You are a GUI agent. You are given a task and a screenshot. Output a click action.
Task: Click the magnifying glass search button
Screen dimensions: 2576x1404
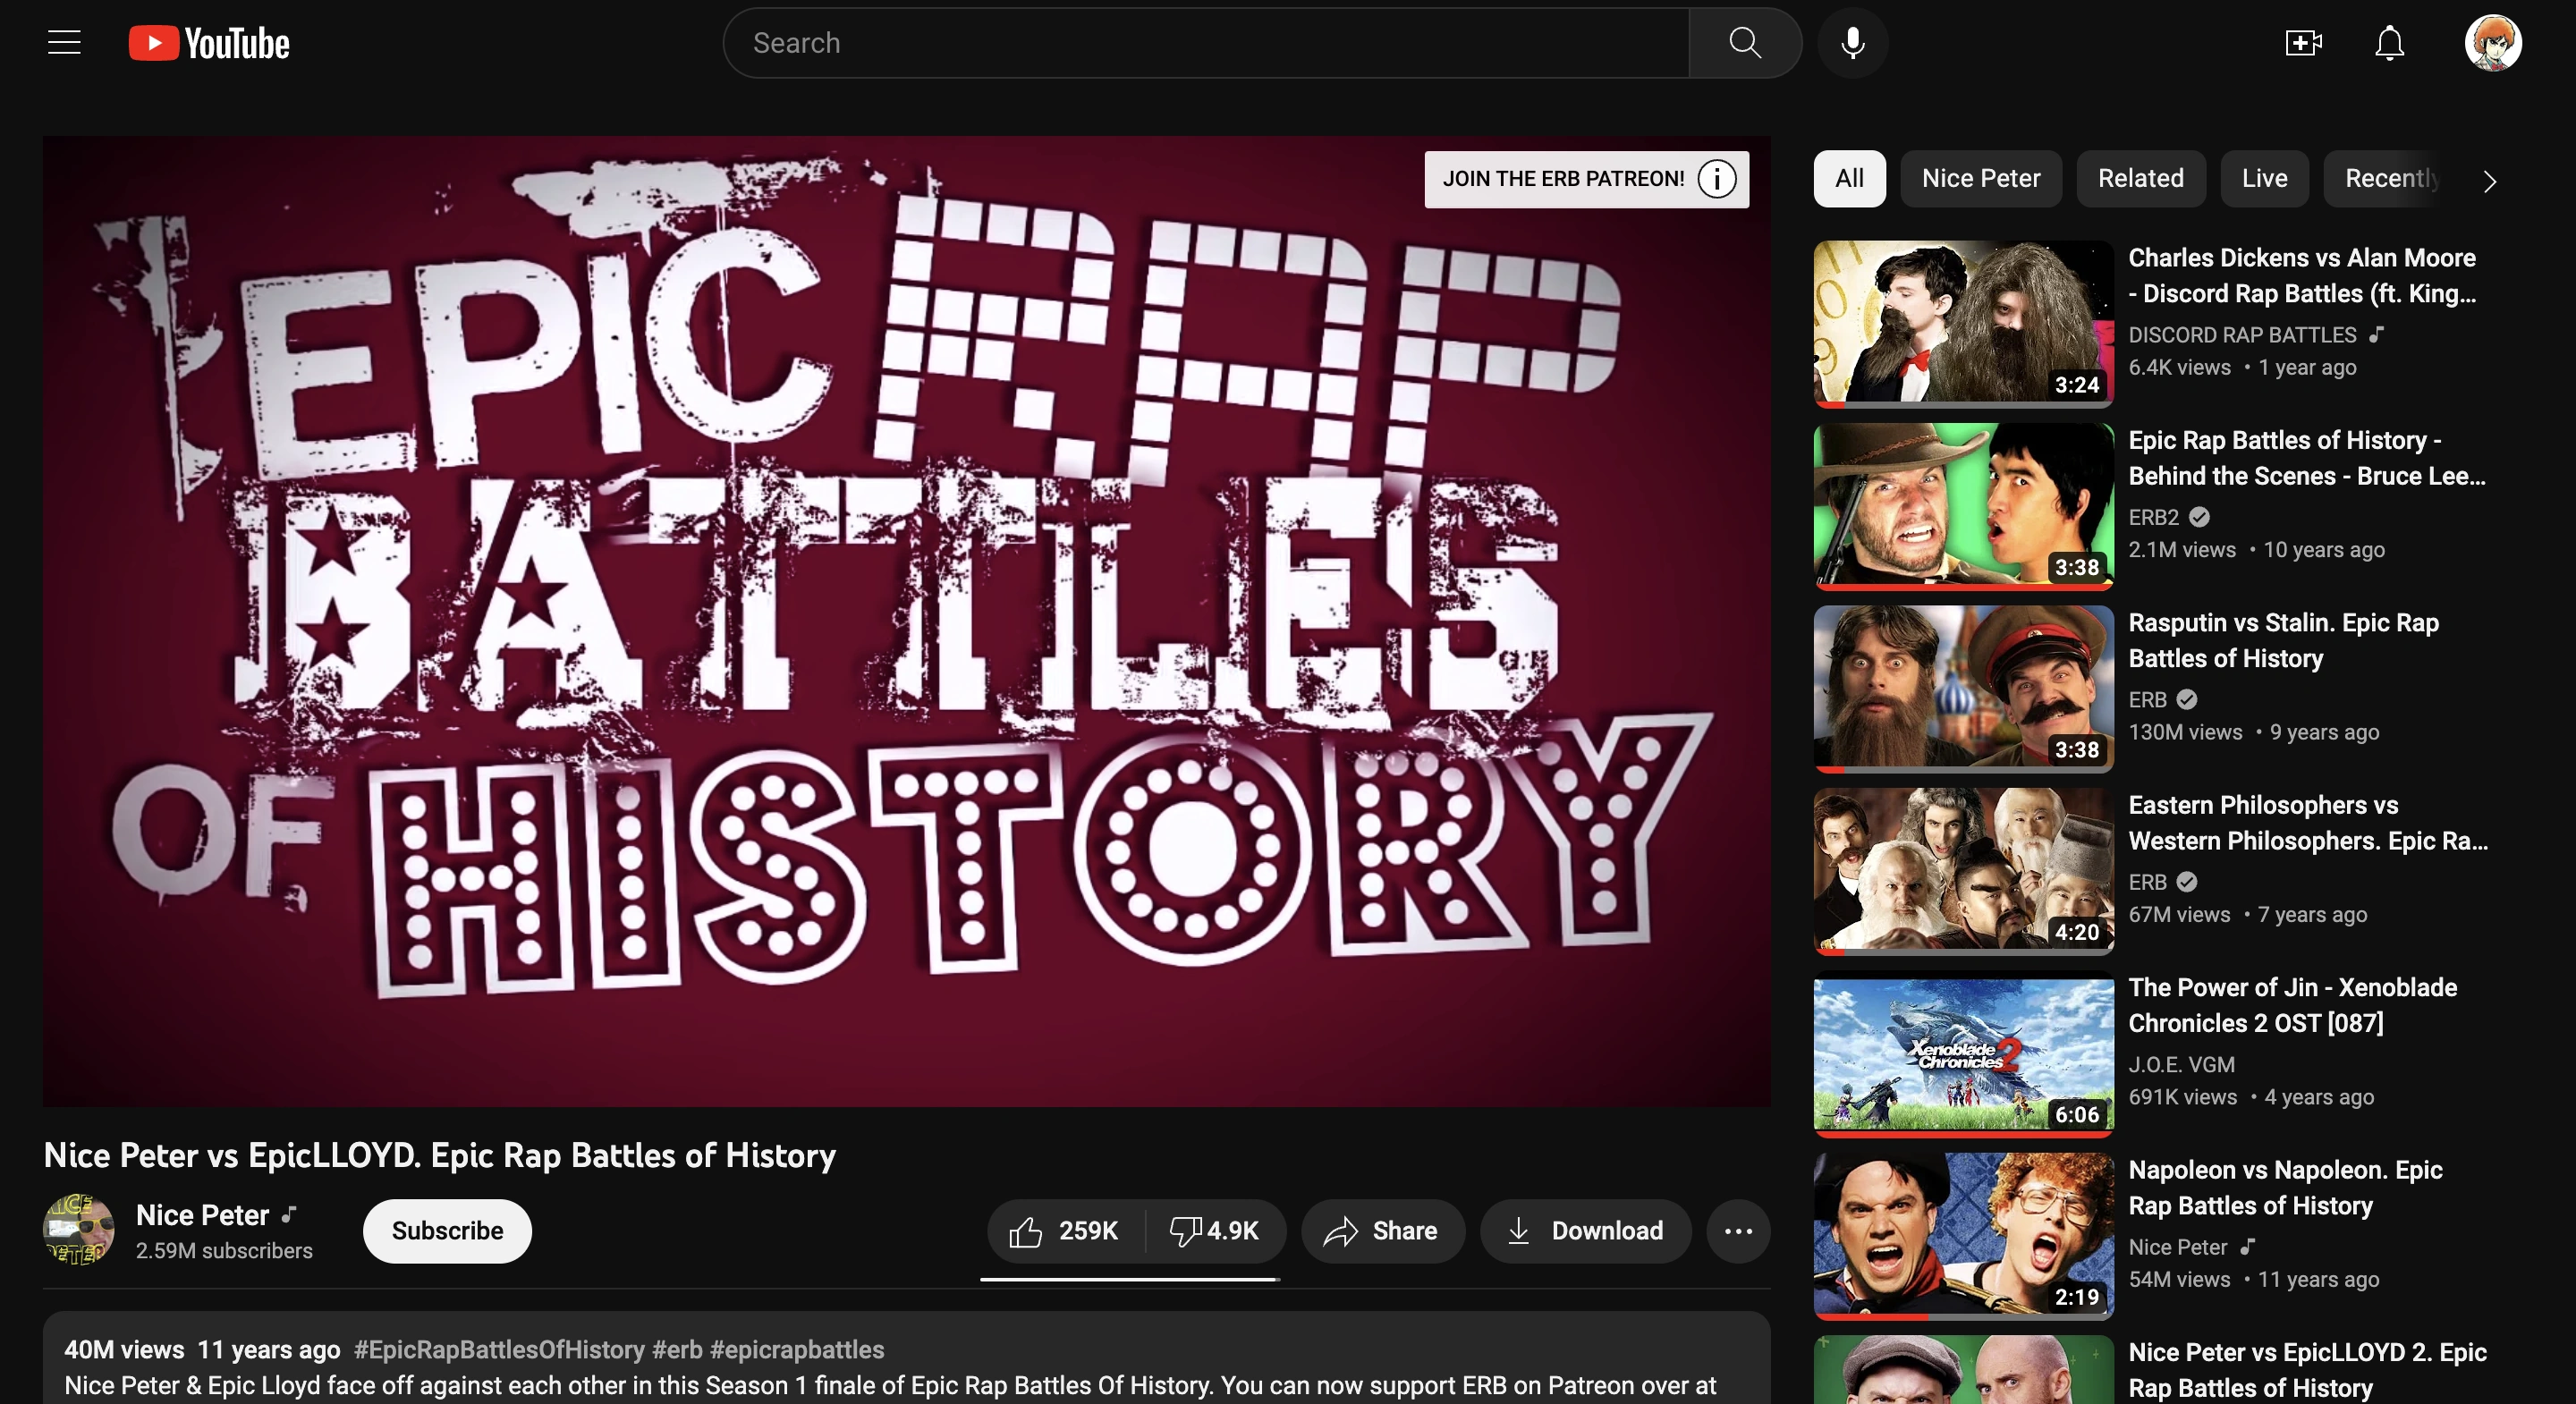tap(1744, 43)
